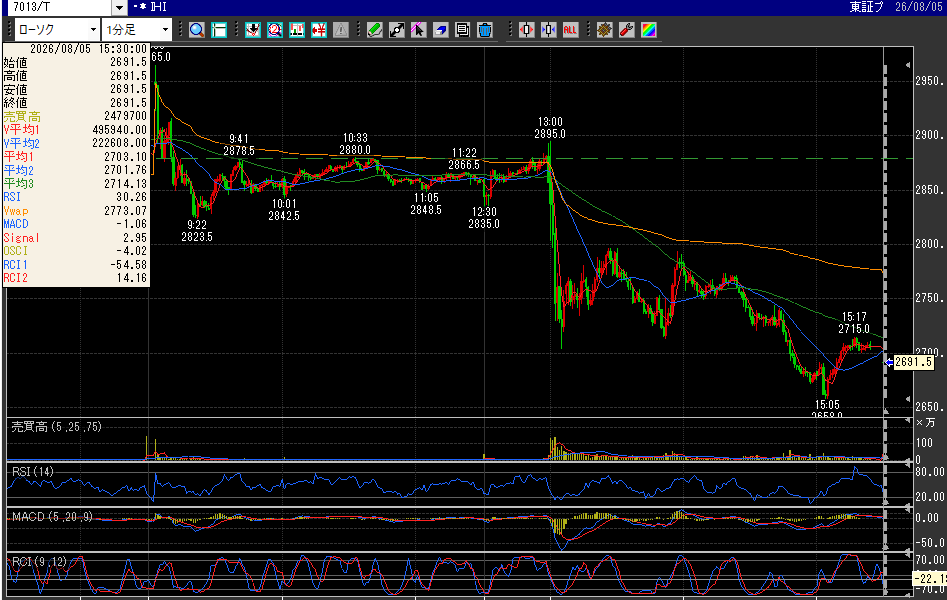This screenshot has width=947, height=600.
Task: Click the Vwap 2773.07 row
Action: 75,211
